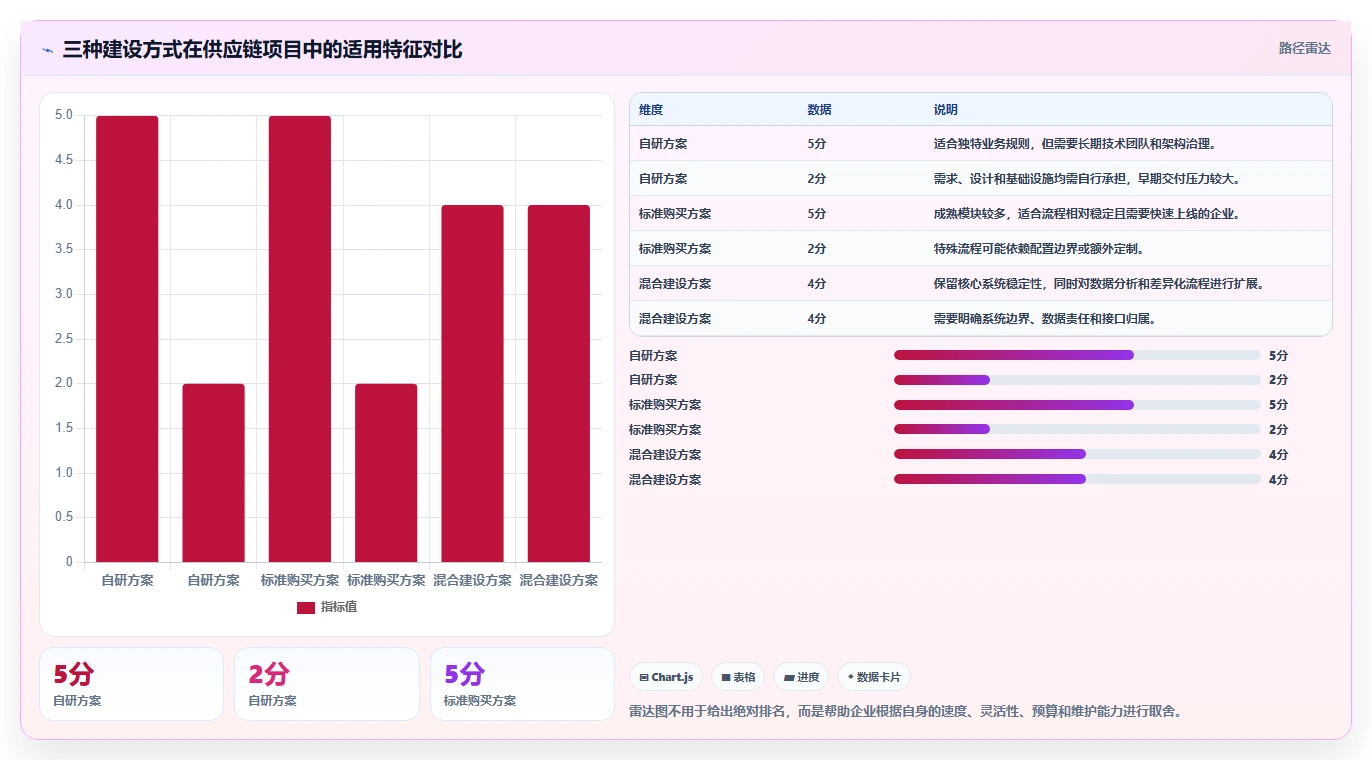Click the 标准购买方案 2分 progress bar
This screenshot has height=760, width=1372.
1077,429
